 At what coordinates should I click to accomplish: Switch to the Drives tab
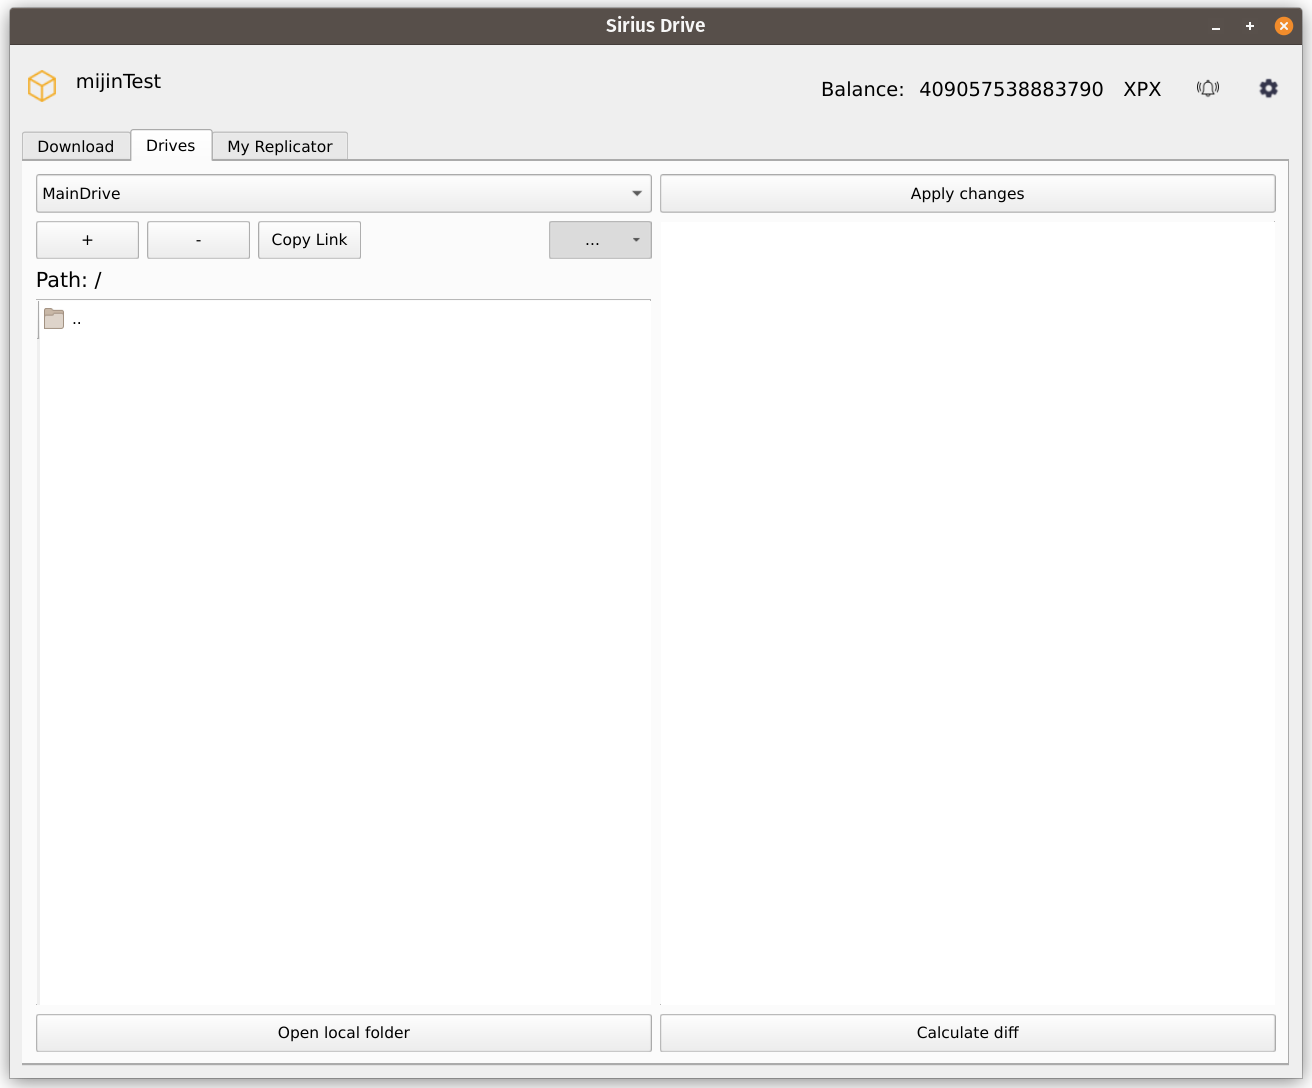(x=171, y=145)
